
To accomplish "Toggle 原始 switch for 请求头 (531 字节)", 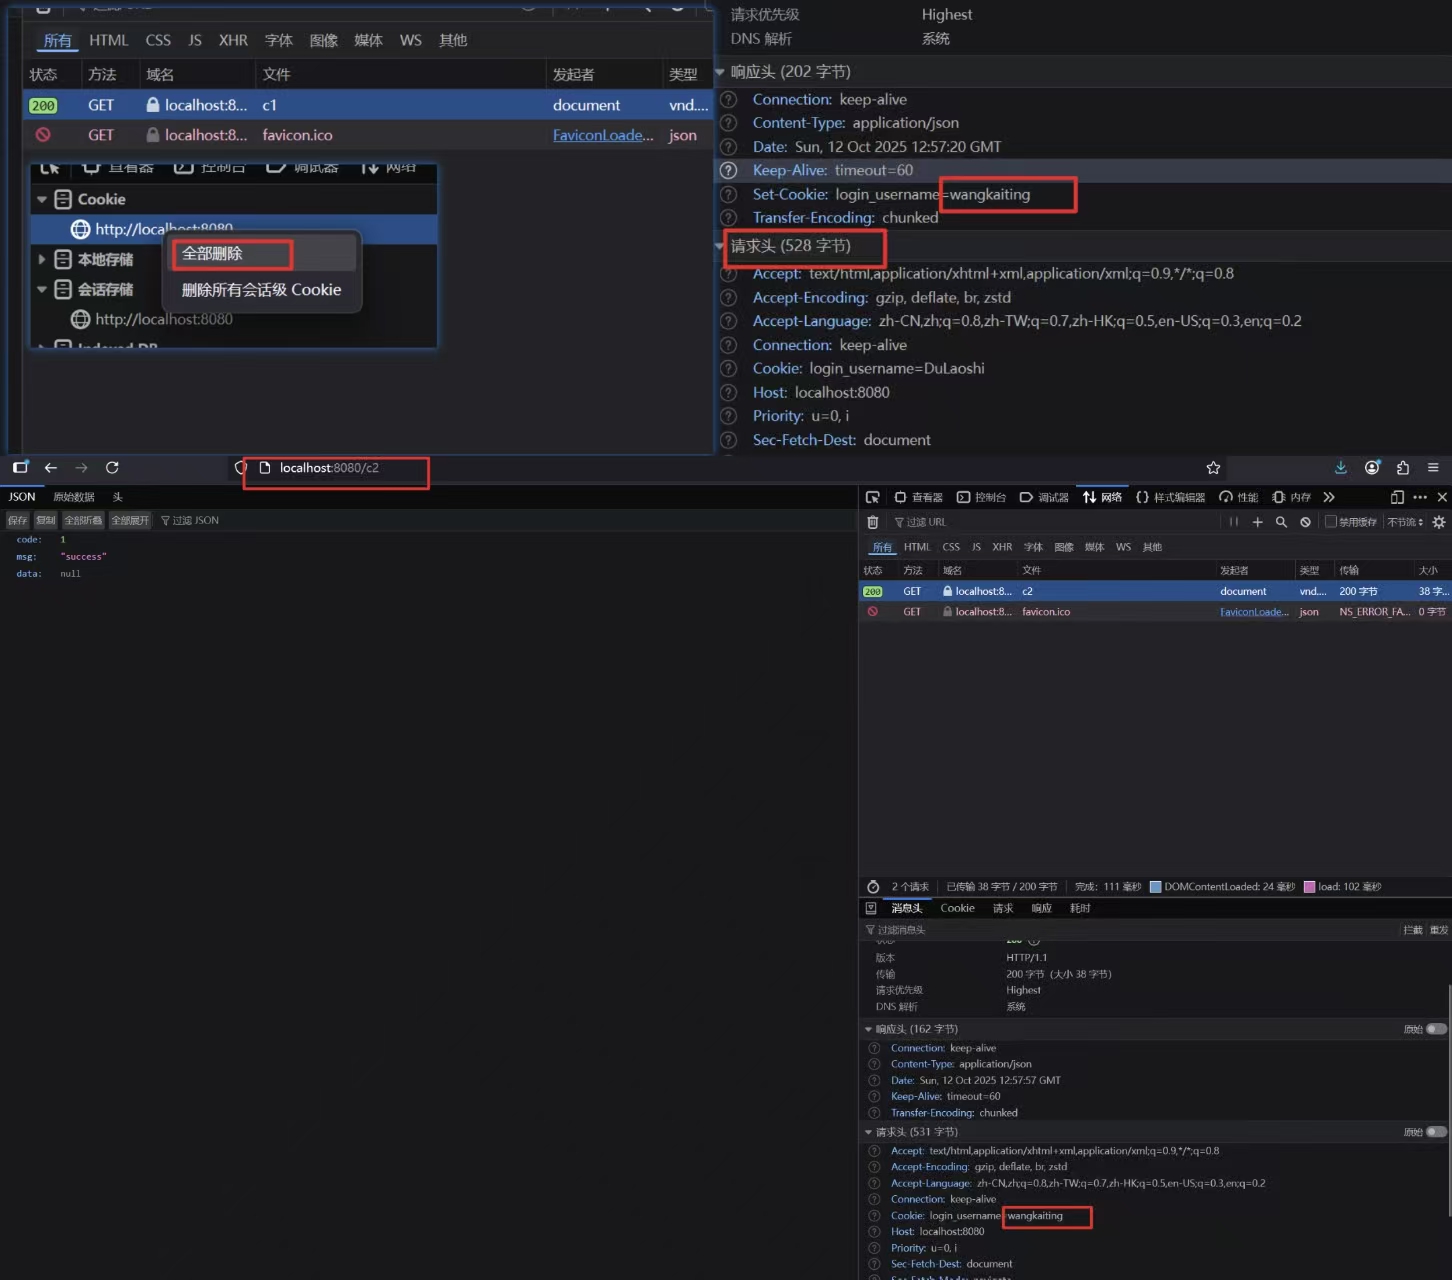I will pos(1436,1132).
